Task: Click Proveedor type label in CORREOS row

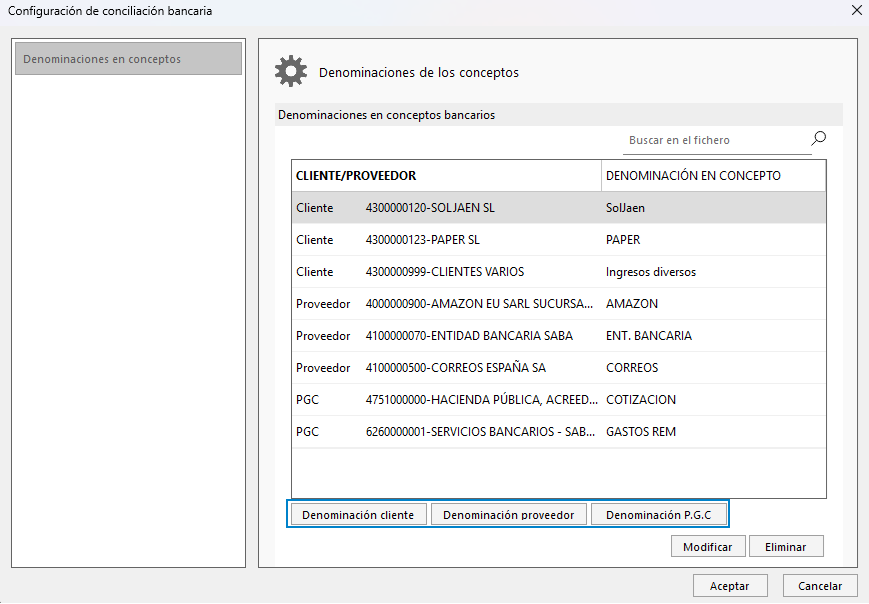Action: click(323, 368)
